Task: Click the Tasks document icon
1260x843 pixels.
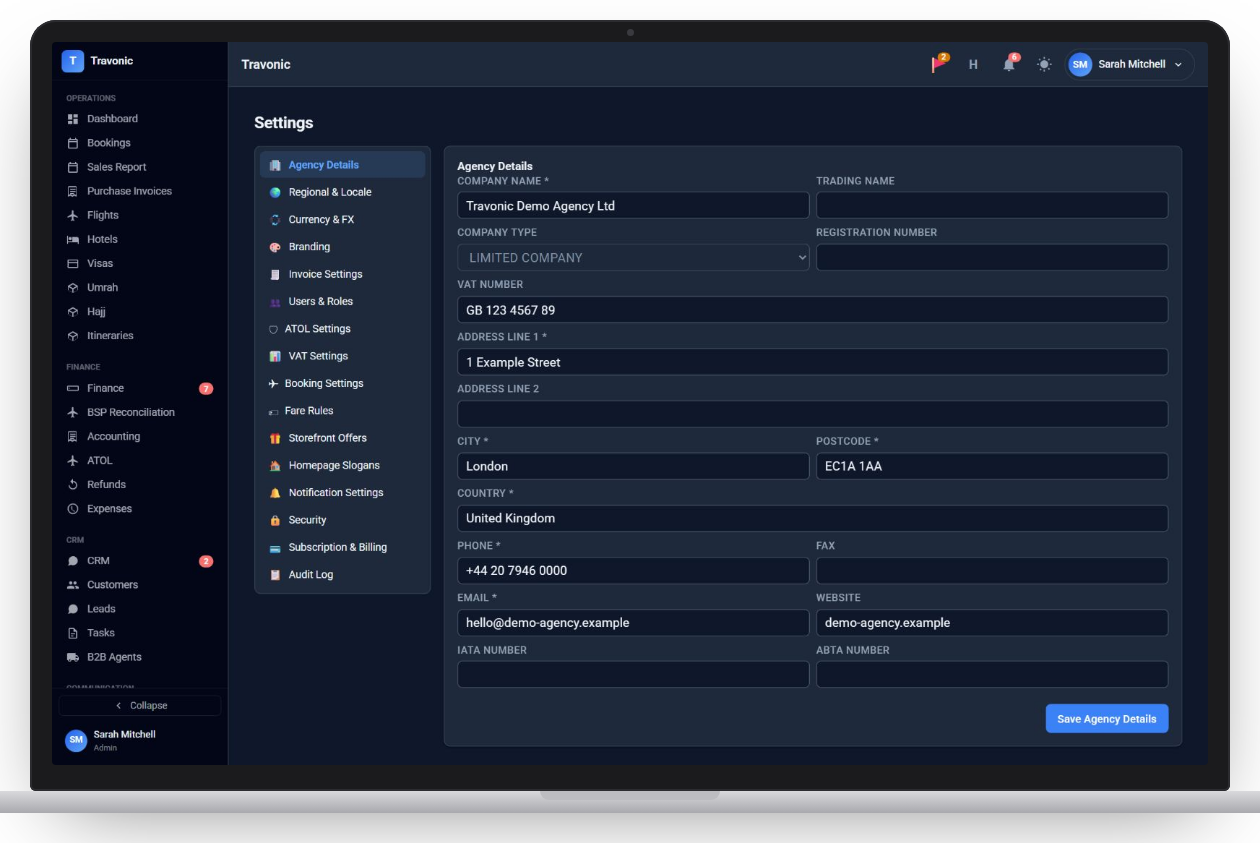Action: point(73,633)
